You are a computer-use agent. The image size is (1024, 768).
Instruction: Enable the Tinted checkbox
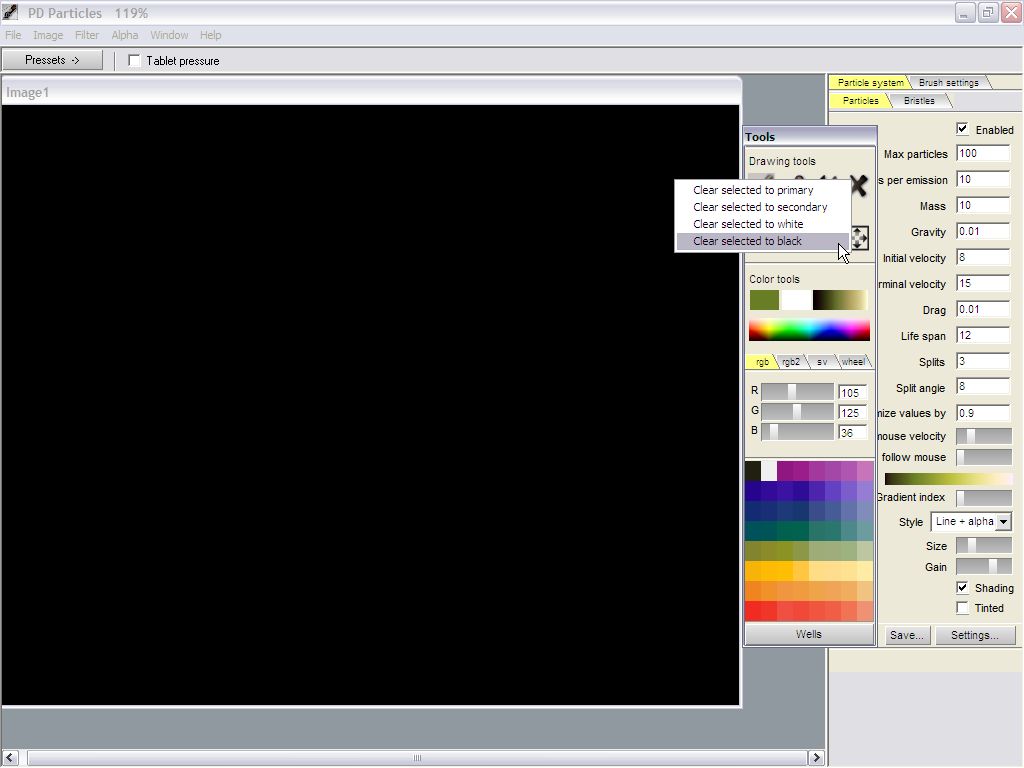click(962, 608)
